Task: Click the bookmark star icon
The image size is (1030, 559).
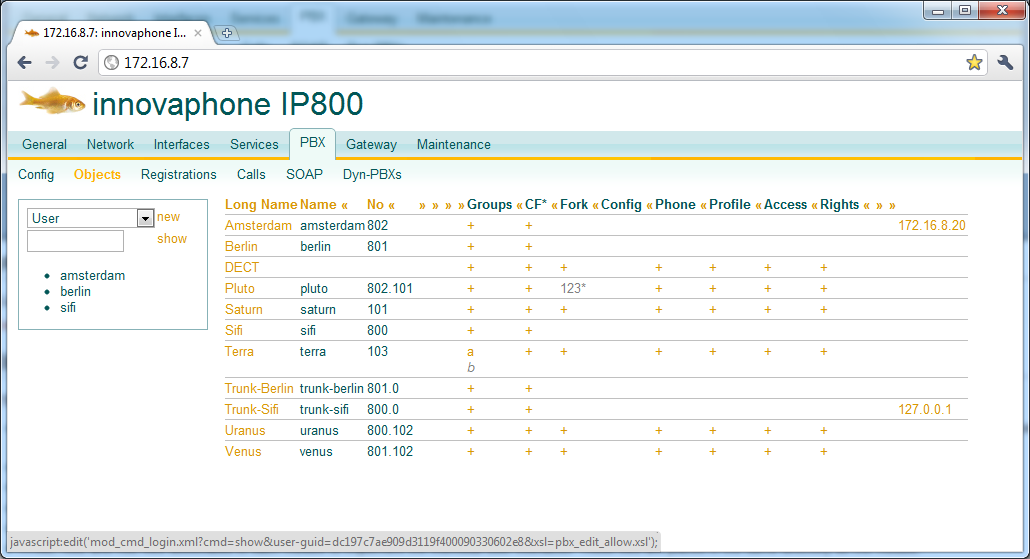Action: pyautogui.click(x=974, y=63)
